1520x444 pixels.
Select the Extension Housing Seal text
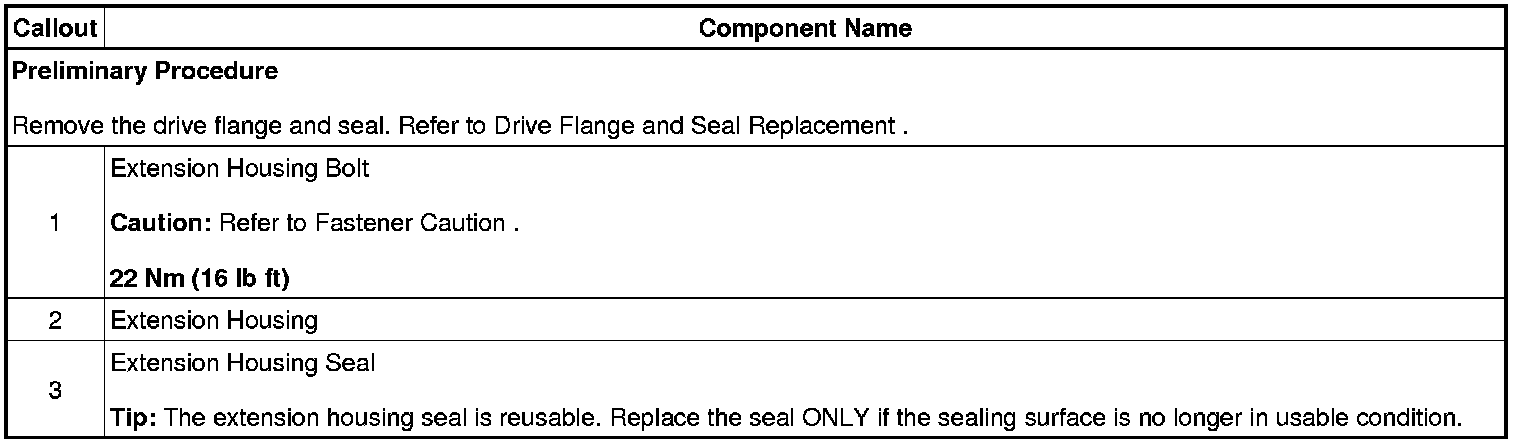point(242,363)
